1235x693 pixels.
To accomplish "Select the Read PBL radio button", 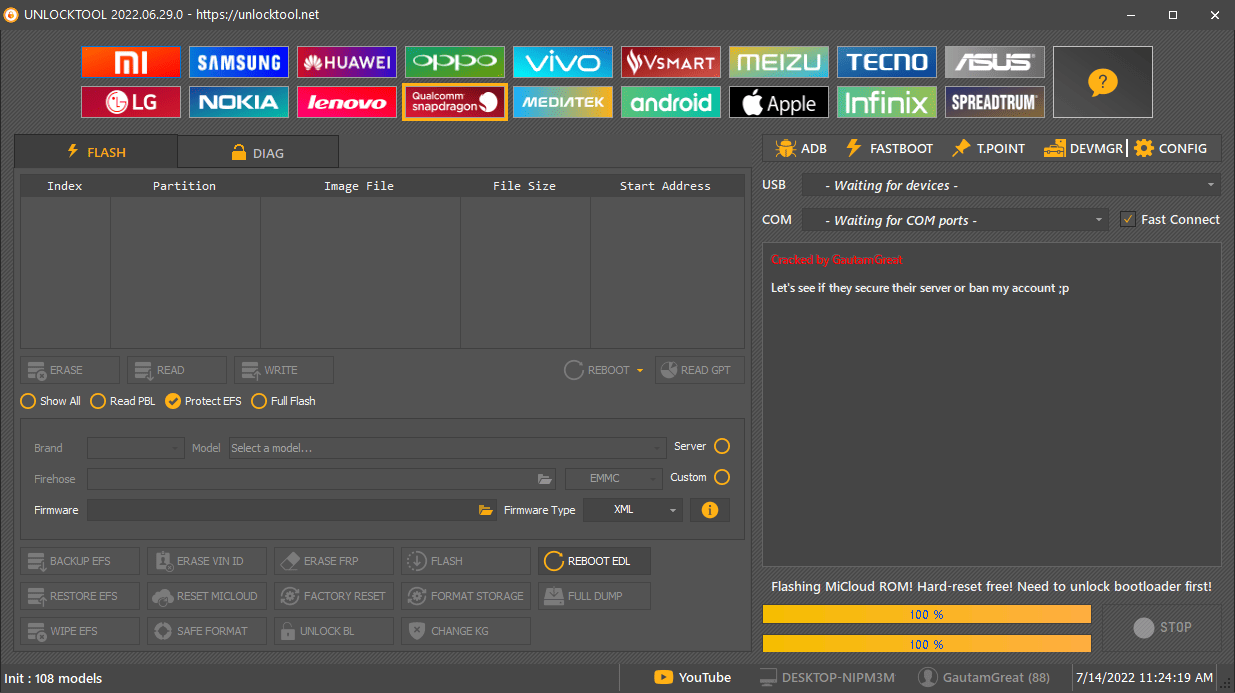I will [x=97, y=401].
